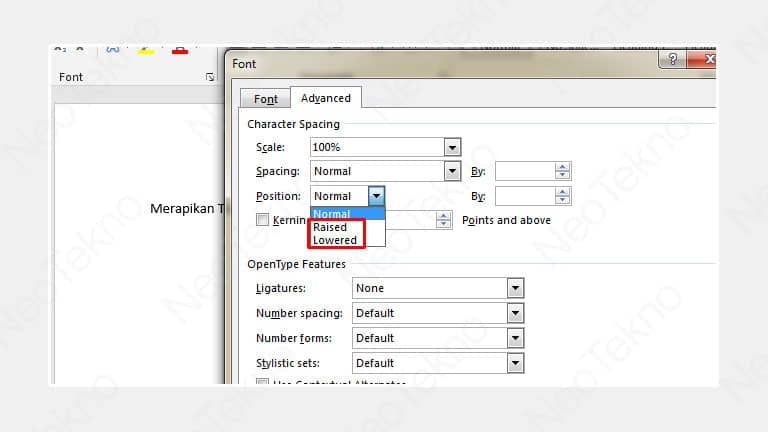Click the Position By value field

525,196
